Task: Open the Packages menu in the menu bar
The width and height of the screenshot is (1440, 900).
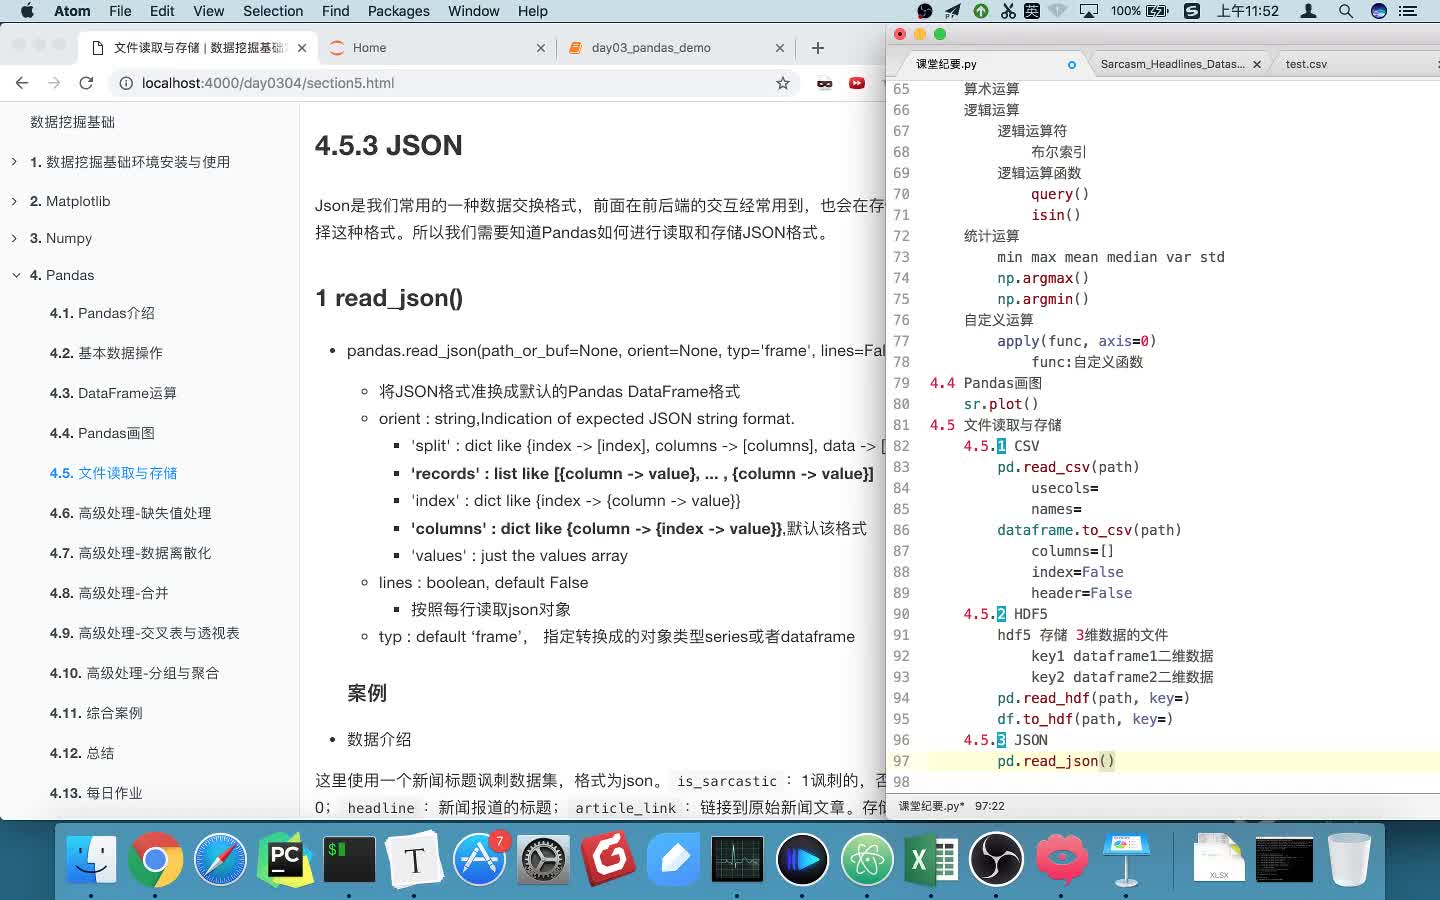Action: click(398, 11)
